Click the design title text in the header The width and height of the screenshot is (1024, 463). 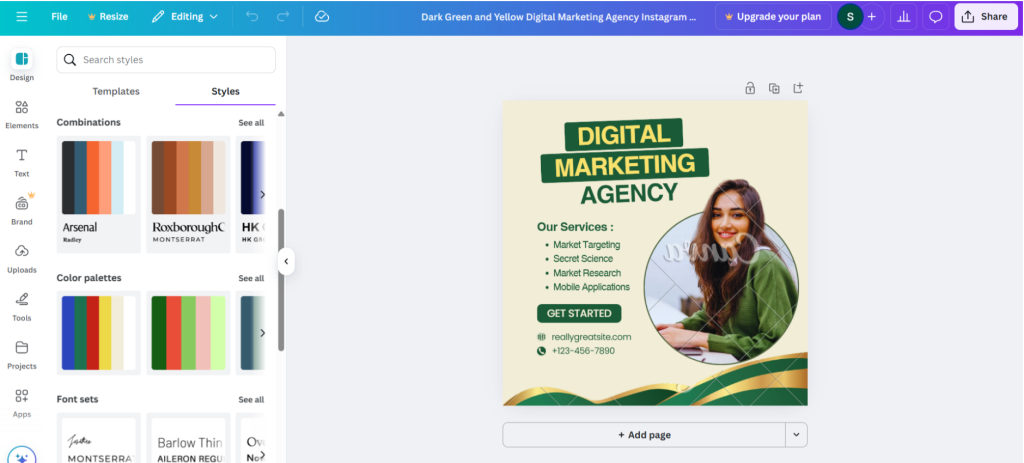point(558,17)
